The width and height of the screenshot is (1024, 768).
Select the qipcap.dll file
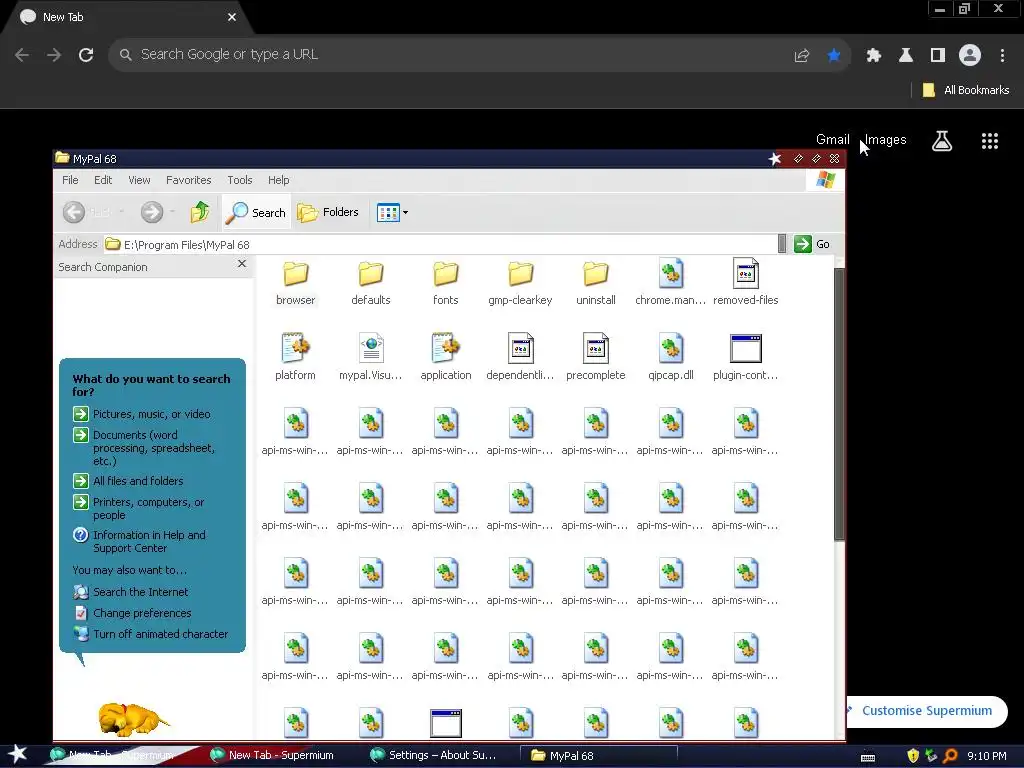(671, 358)
